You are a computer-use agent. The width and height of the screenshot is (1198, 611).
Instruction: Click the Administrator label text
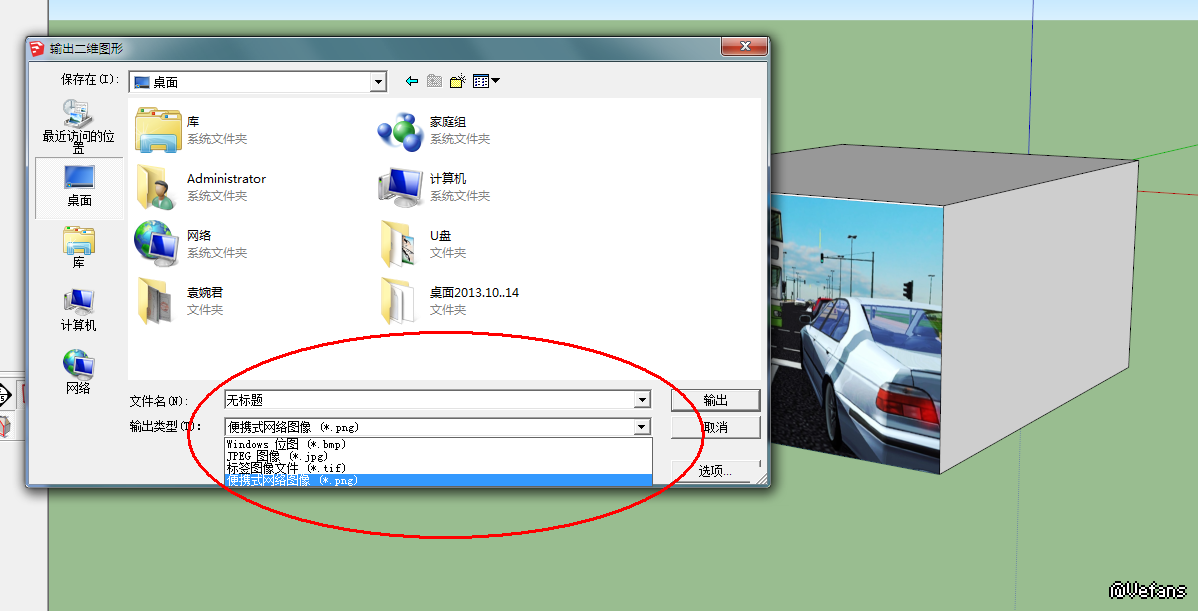tap(226, 179)
